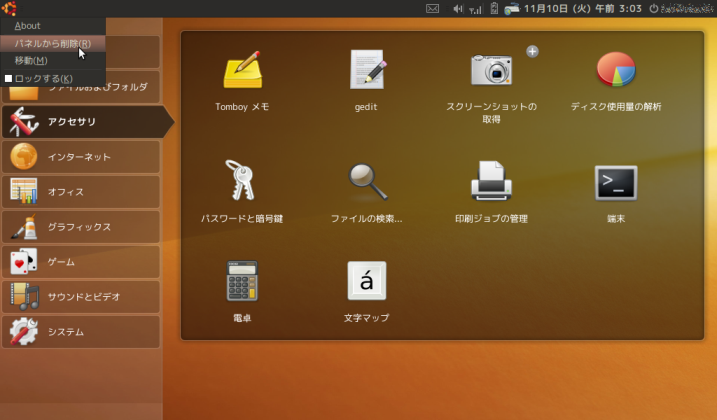The height and width of the screenshot is (420, 717).
Task: Switch to the サウンドとビデオ category
Action: pos(81,297)
